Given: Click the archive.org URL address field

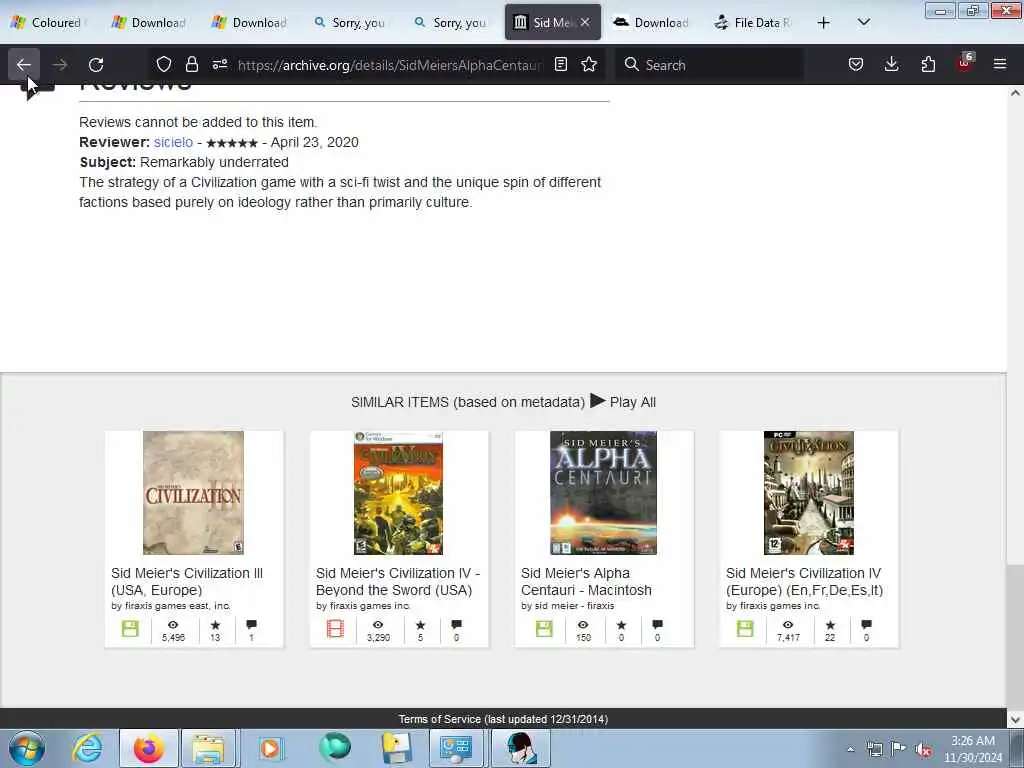Looking at the screenshot, I should coord(390,65).
